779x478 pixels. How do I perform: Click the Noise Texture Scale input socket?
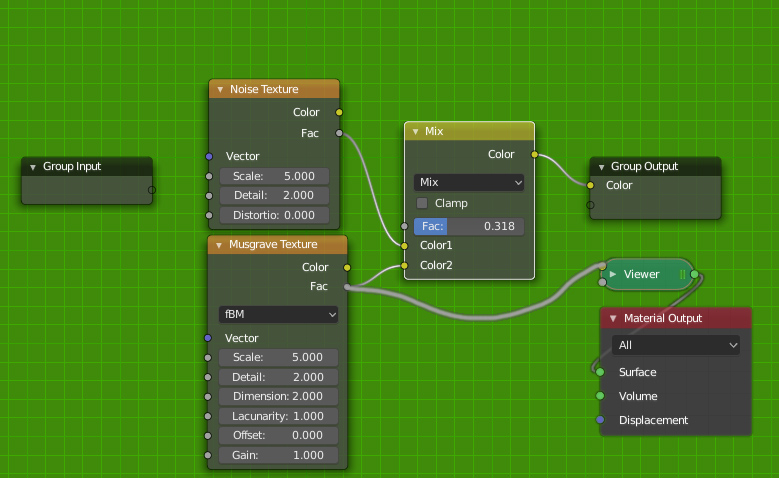209,176
